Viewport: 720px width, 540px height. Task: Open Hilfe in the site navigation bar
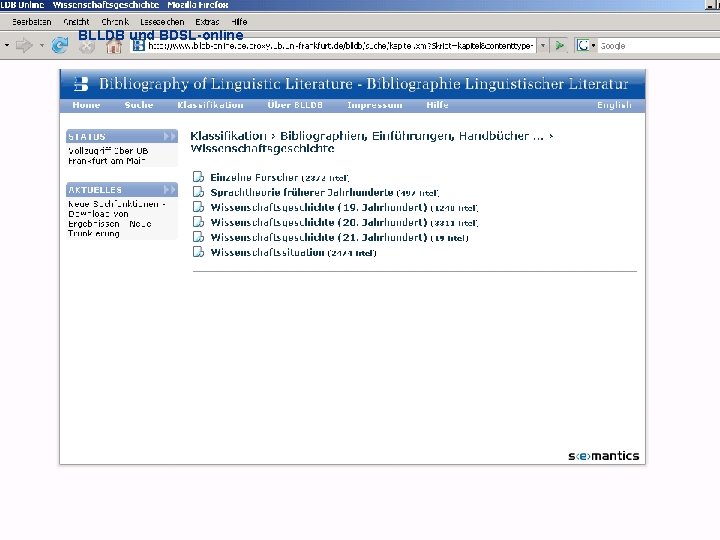tap(437, 105)
